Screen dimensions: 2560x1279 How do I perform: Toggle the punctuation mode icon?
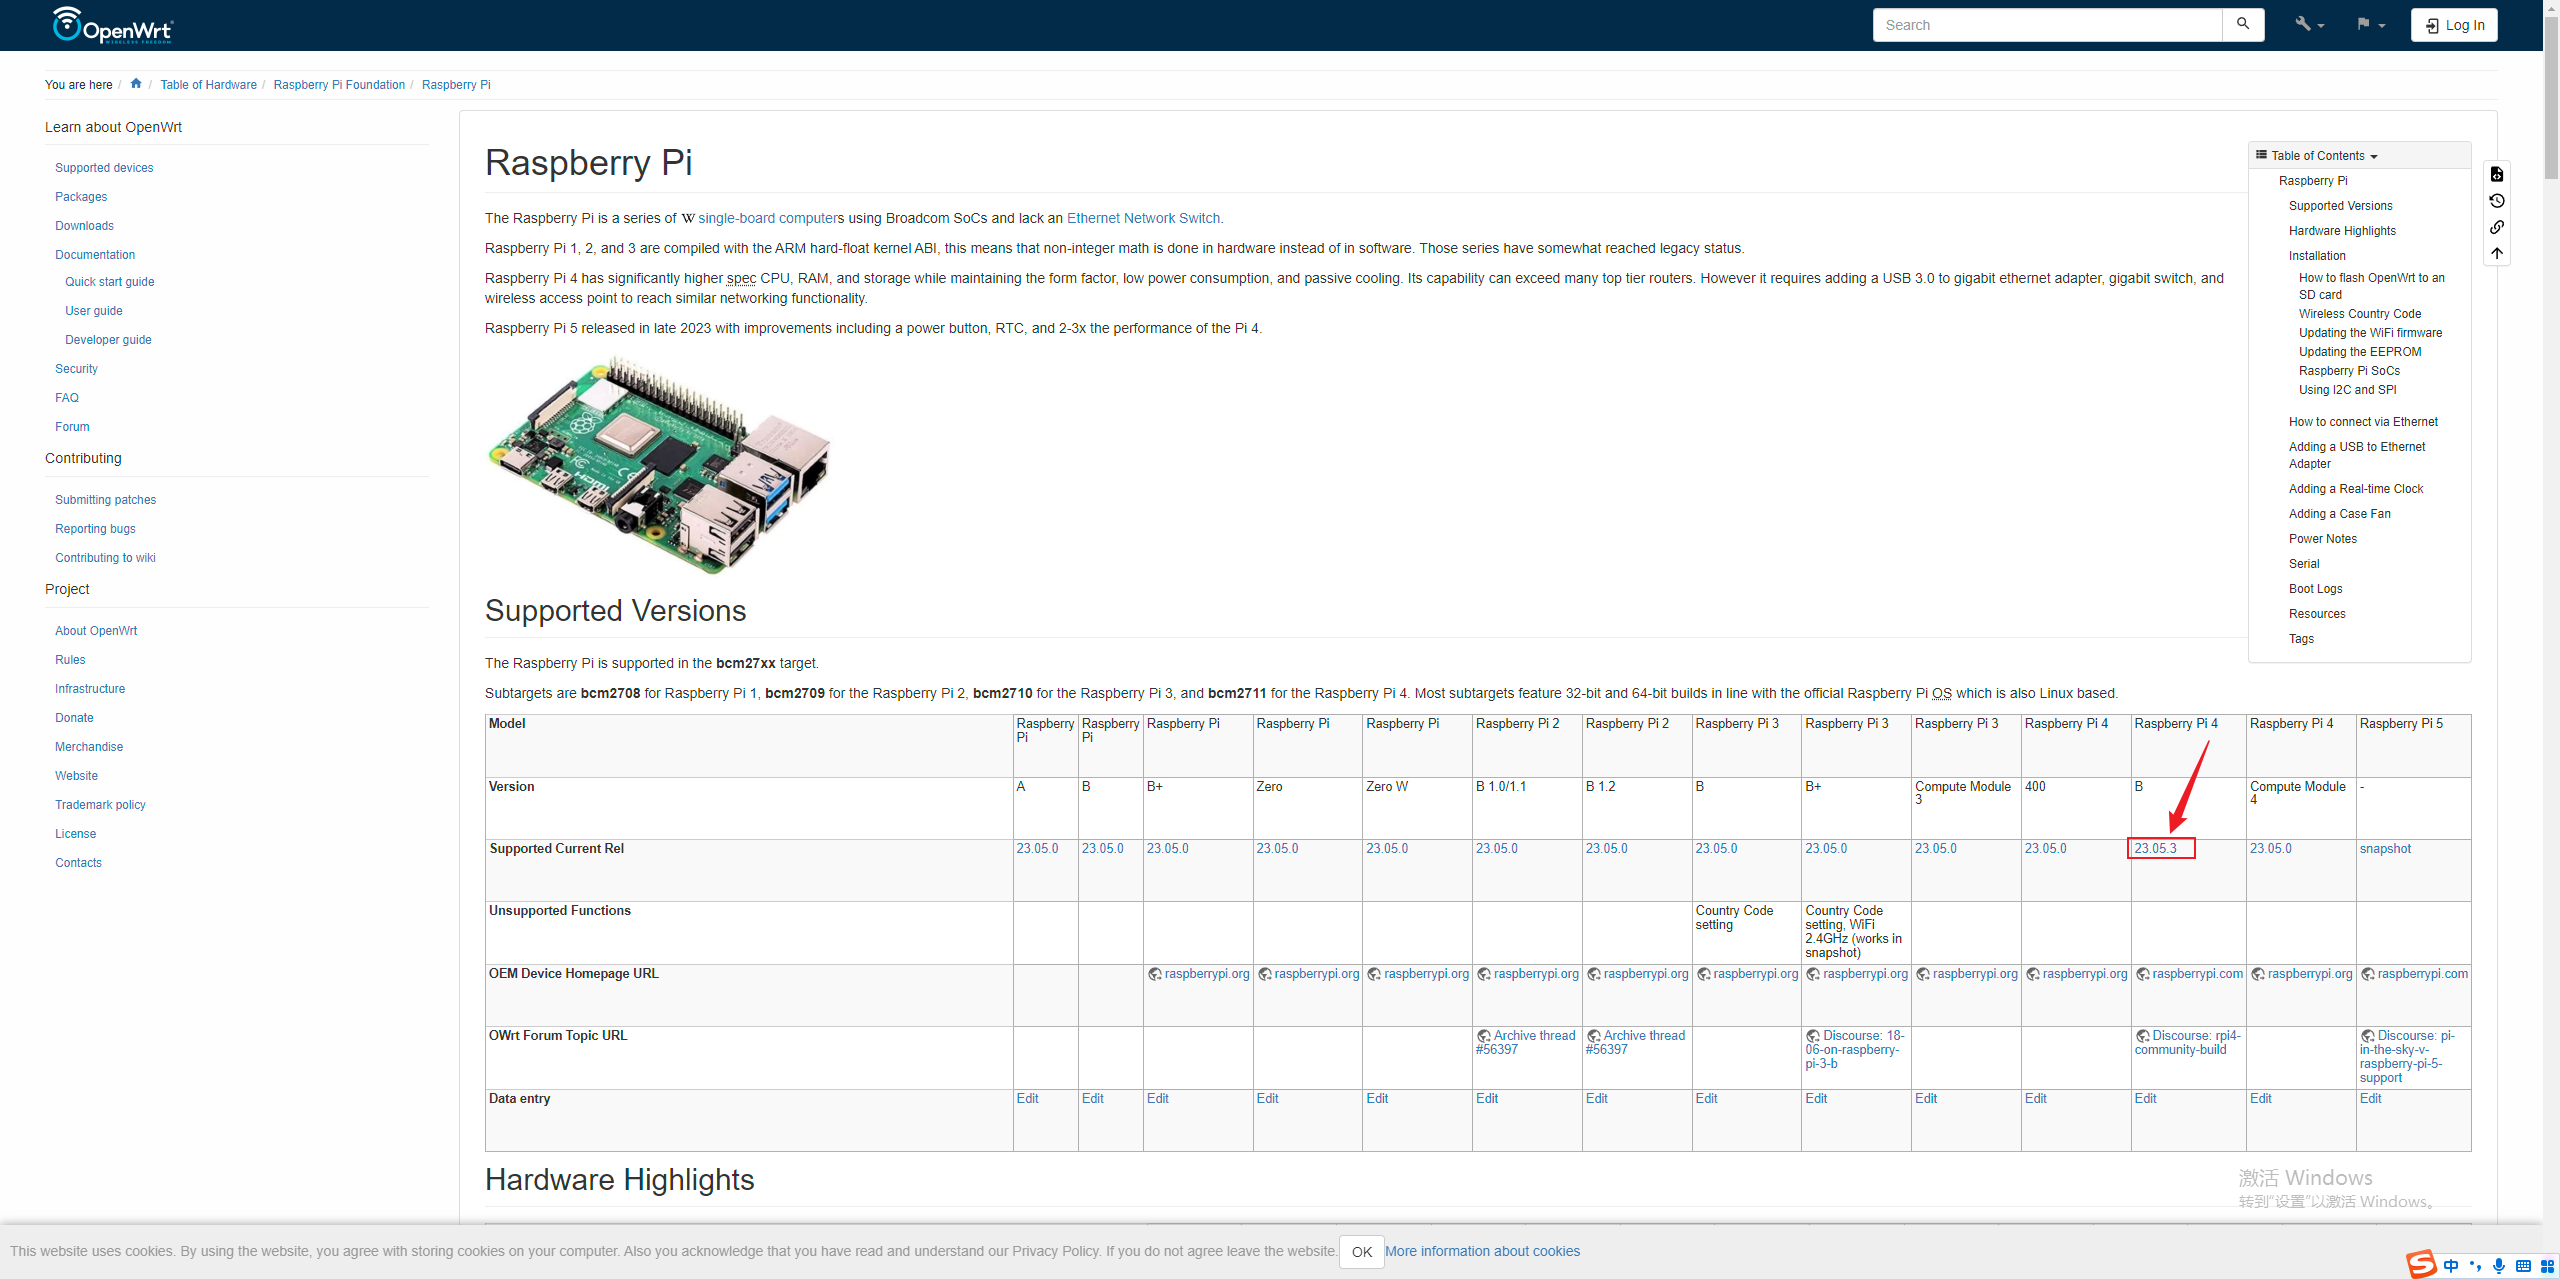tap(2475, 1266)
